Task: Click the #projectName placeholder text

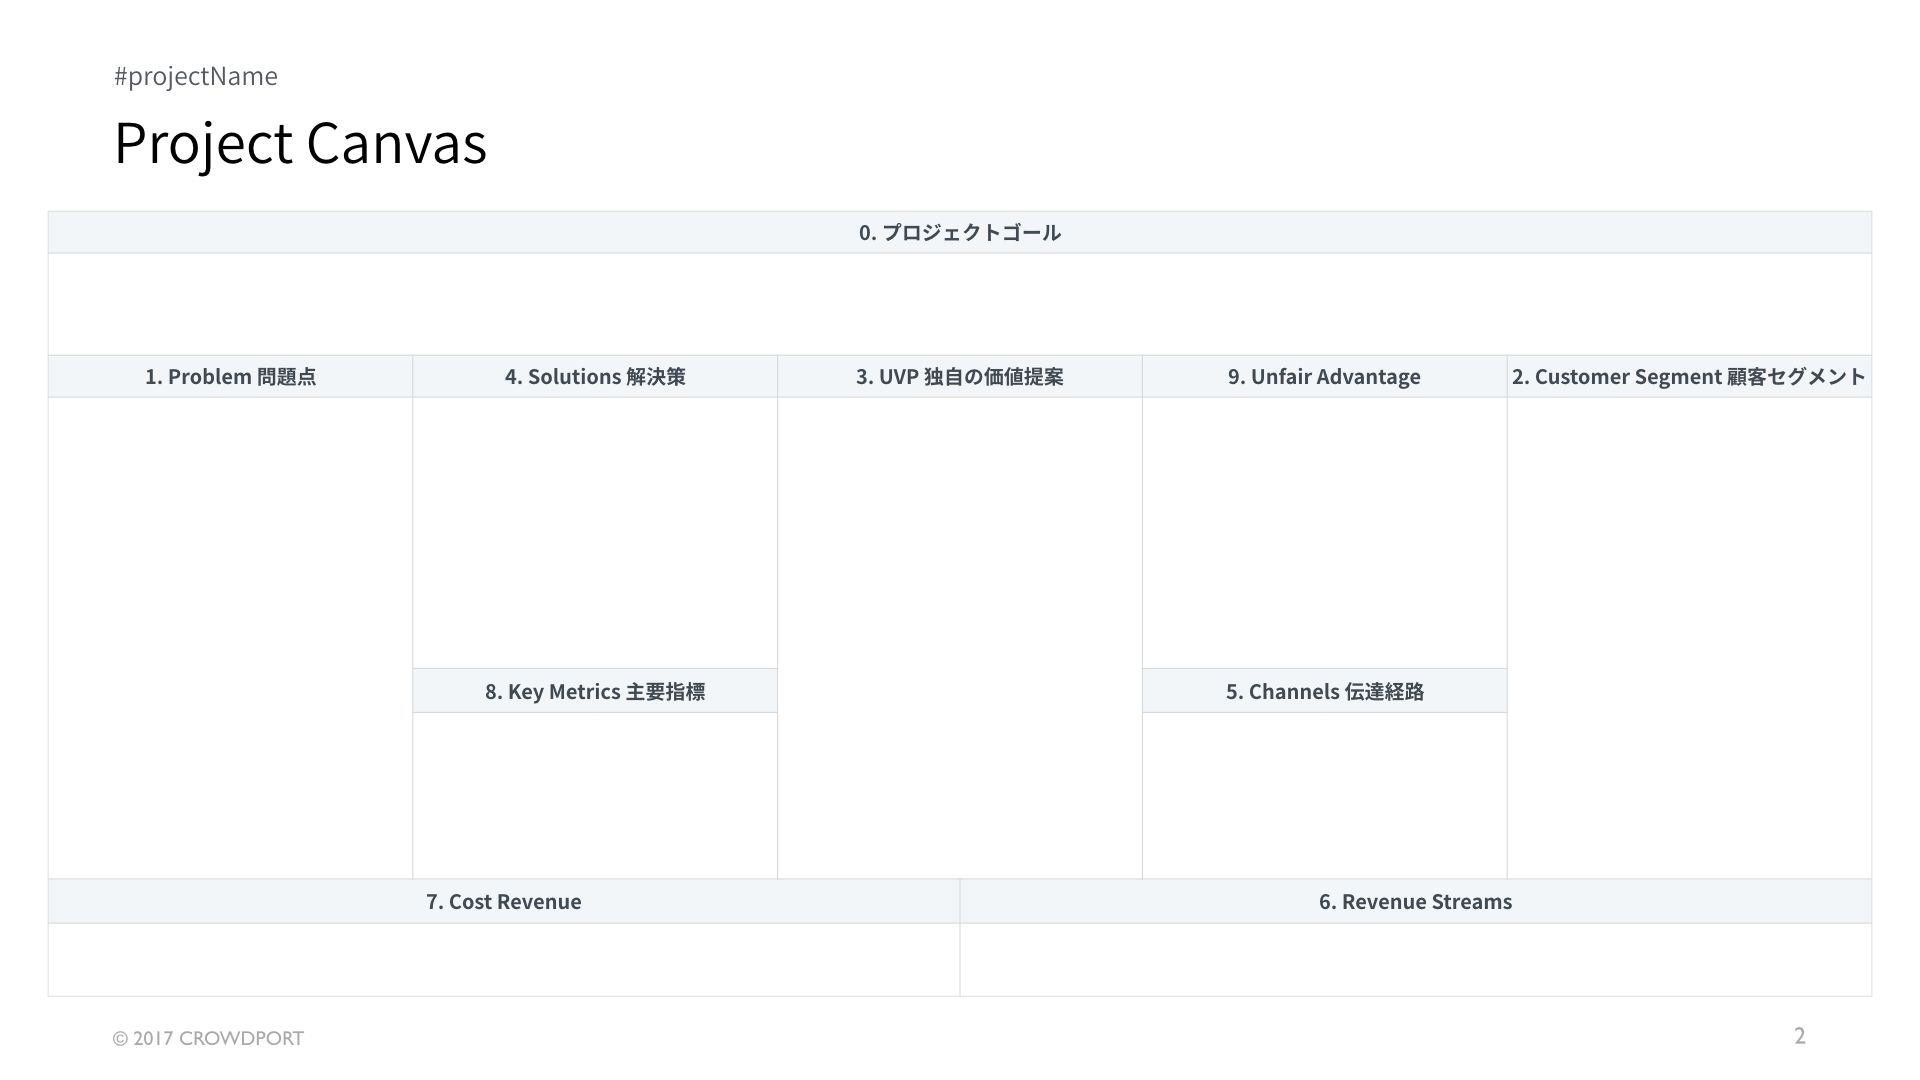Action: point(196,76)
